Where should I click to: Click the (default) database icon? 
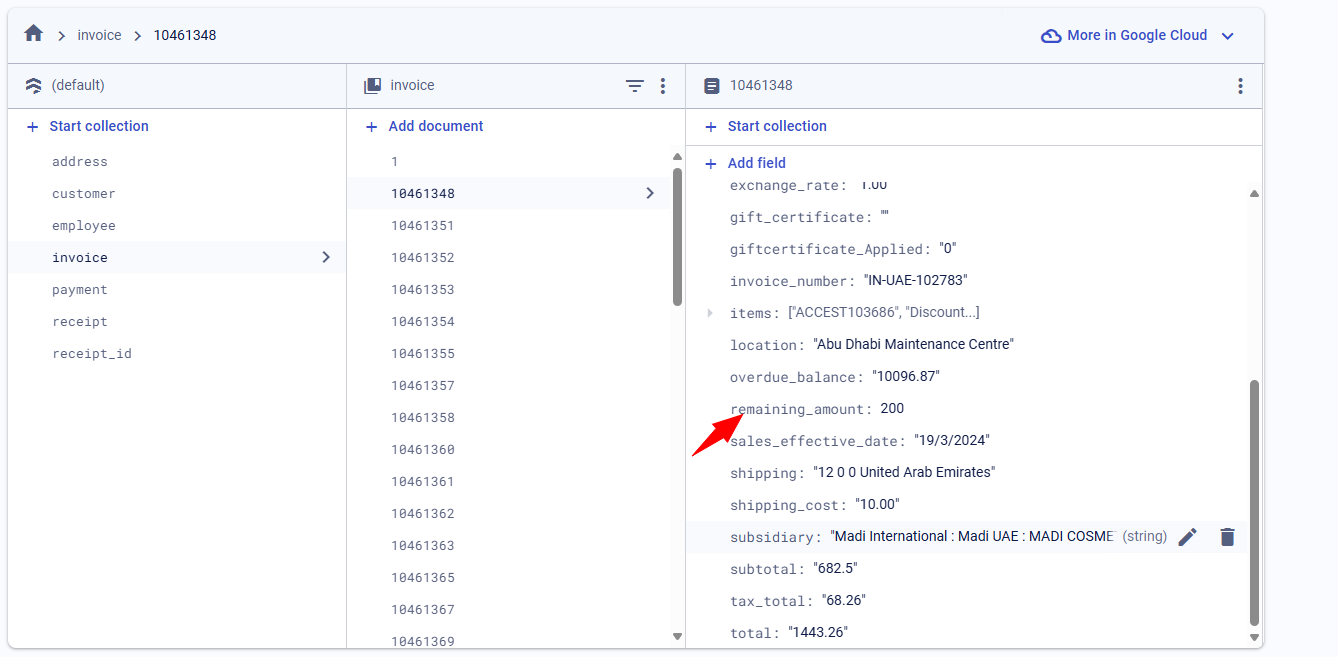coord(34,86)
